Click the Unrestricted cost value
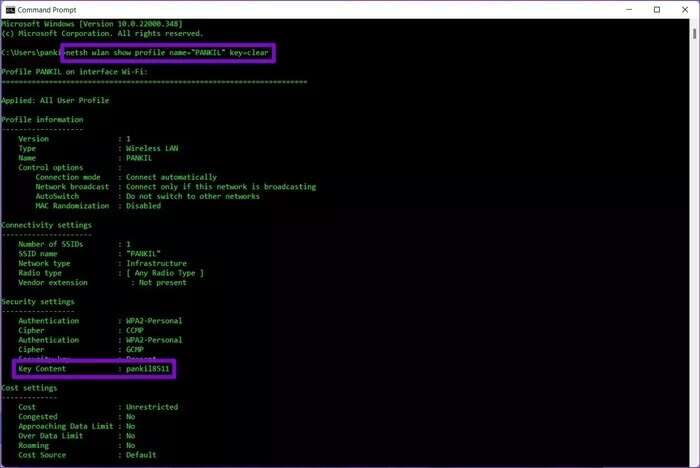The height and width of the screenshot is (468, 700). click(x=152, y=407)
